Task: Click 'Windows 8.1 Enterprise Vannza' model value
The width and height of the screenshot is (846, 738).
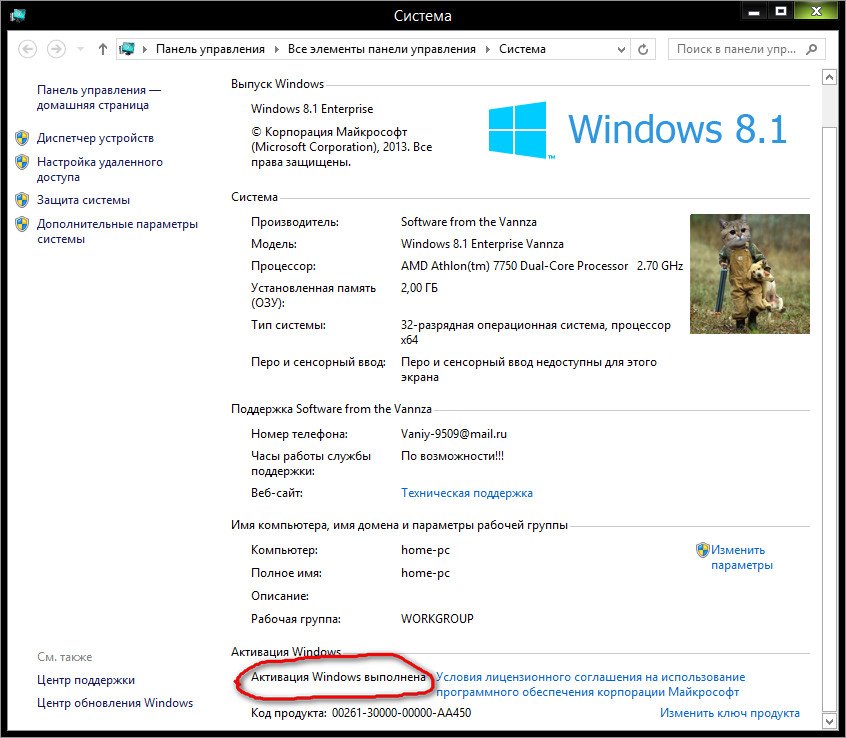Action: click(482, 244)
